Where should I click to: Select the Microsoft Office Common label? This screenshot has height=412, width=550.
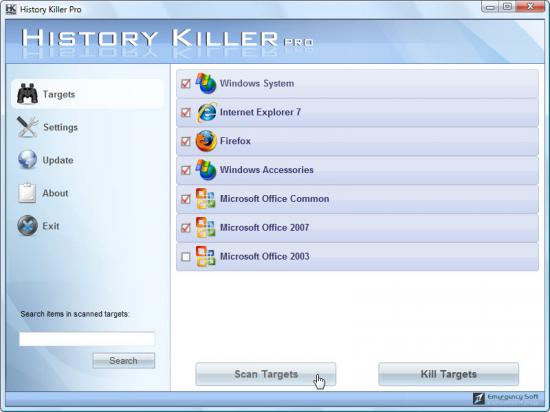[x=274, y=198]
